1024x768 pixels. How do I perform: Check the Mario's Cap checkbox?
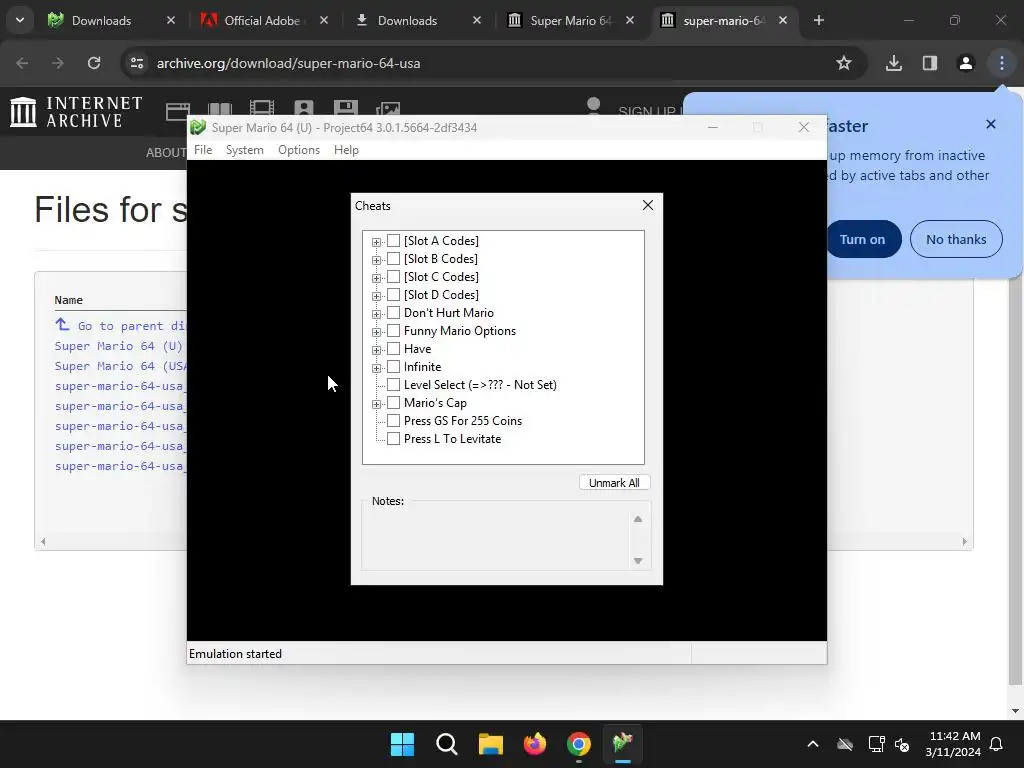[x=394, y=402]
